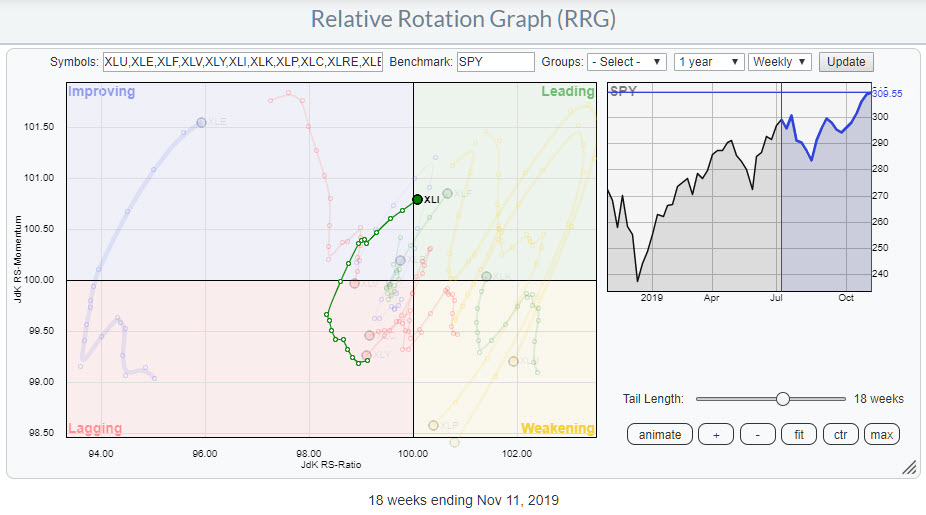Click the max button

[882, 435]
